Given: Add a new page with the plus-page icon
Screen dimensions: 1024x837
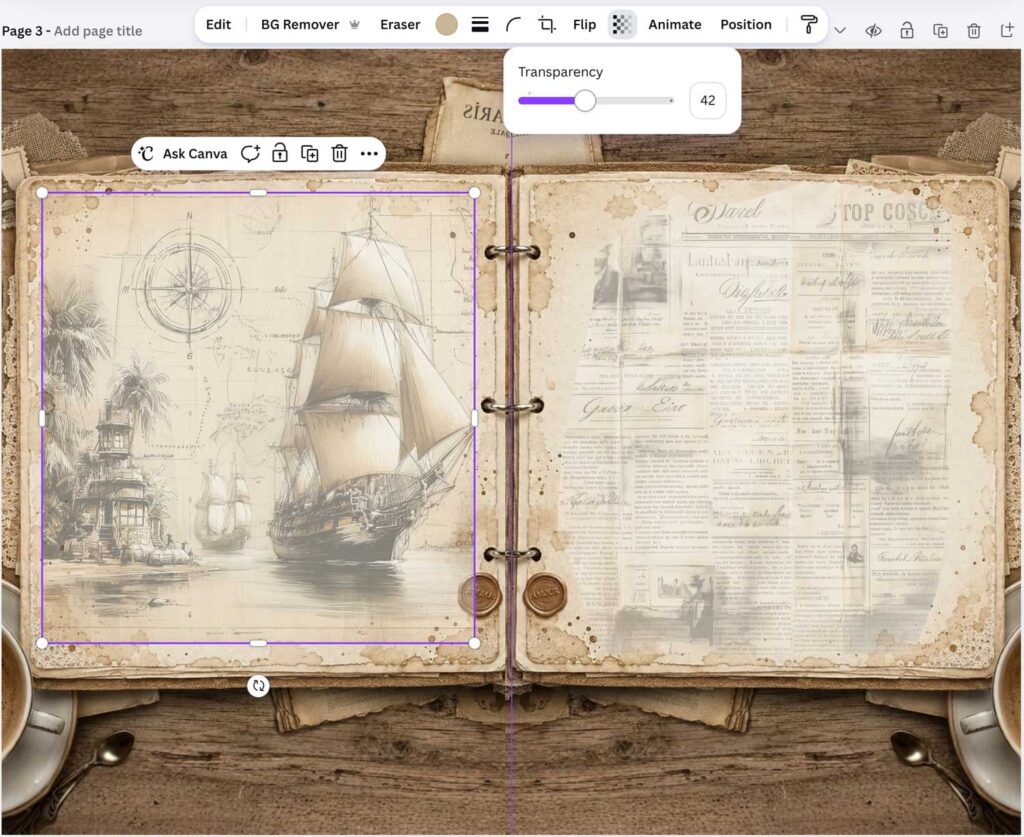Looking at the screenshot, I should click(x=1006, y=31).
